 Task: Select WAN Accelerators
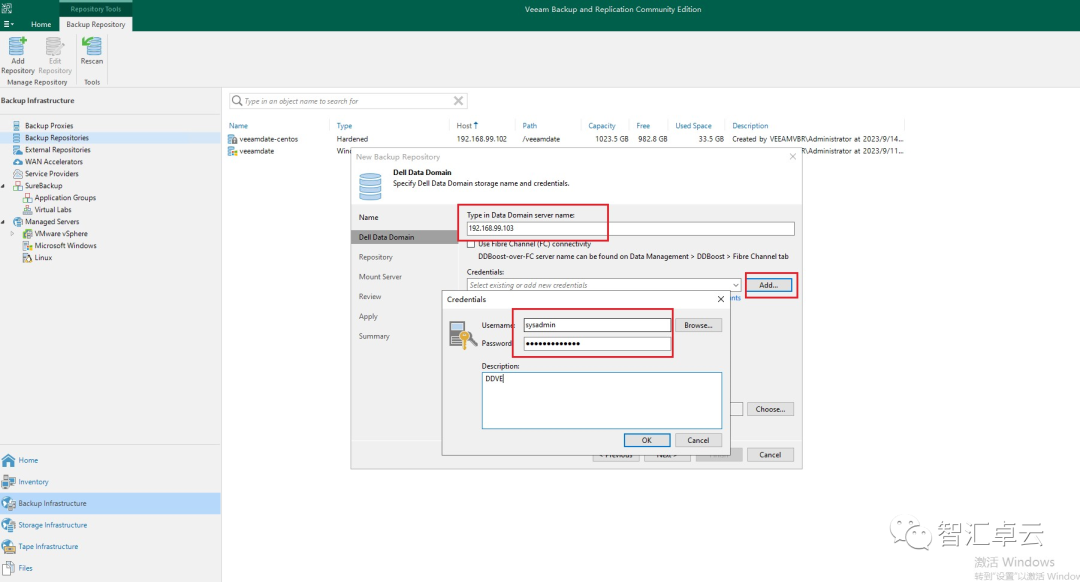(55, 161)
